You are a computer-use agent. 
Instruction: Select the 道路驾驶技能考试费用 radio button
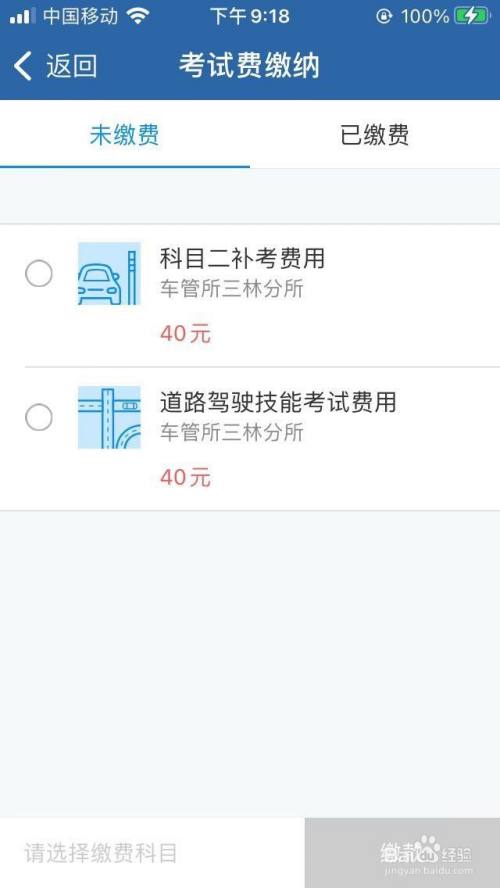coord(39,418)
